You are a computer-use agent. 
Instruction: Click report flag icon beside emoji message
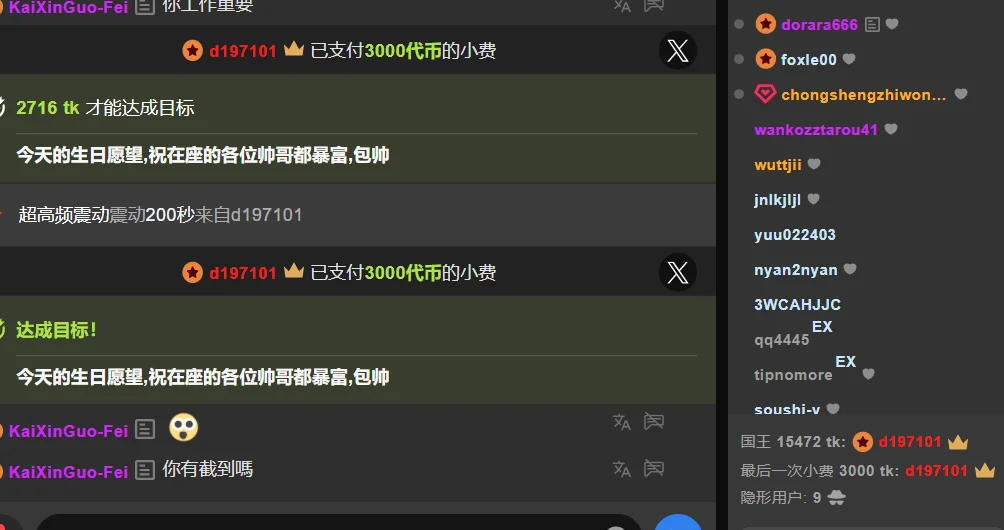tap(654, 422)
